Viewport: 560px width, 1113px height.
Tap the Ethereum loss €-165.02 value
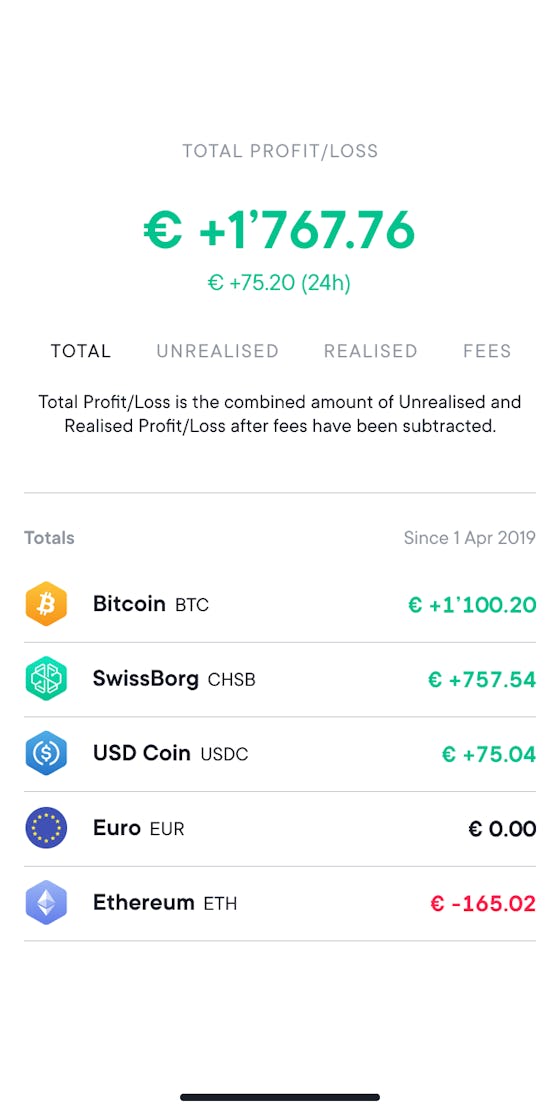click(483, 904)
